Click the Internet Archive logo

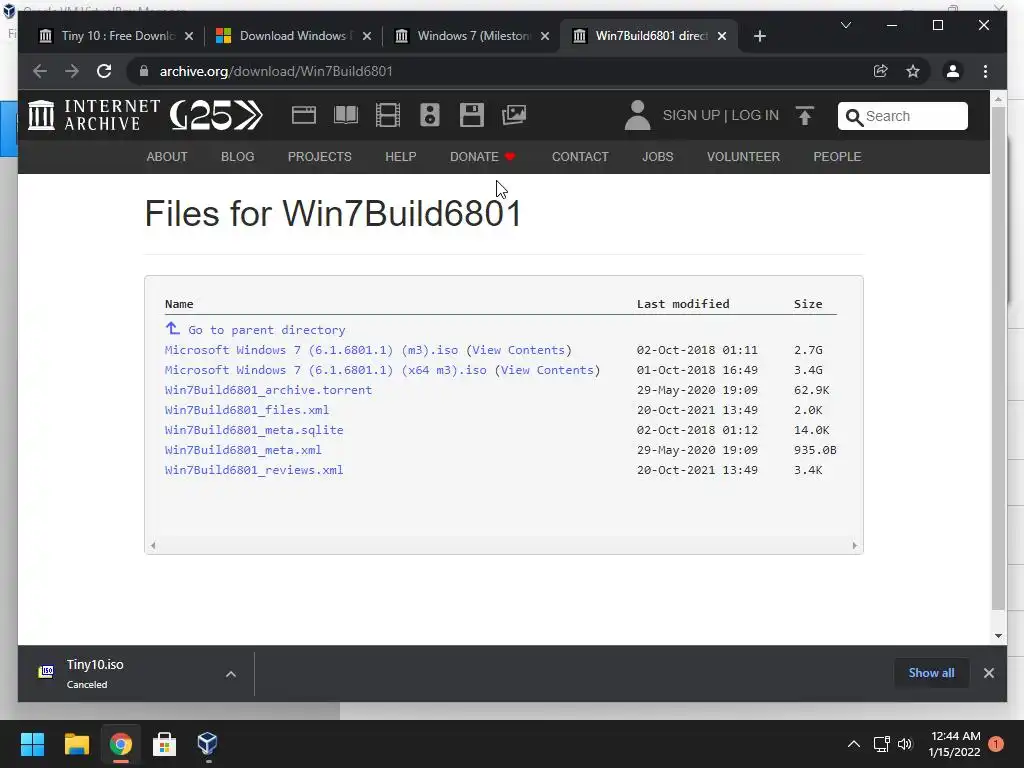point(93,115)
